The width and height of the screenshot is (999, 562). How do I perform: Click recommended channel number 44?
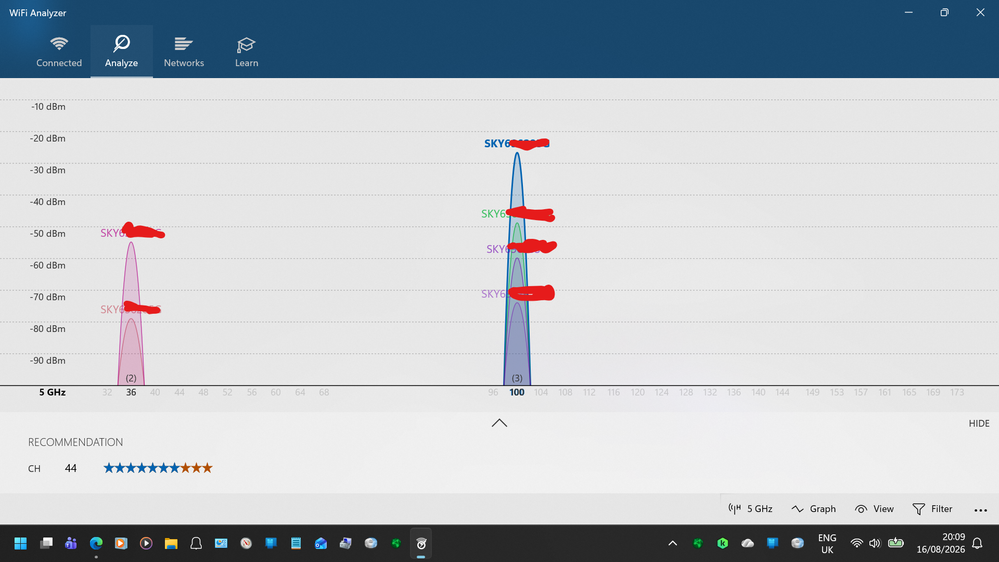tap(71, 468)
